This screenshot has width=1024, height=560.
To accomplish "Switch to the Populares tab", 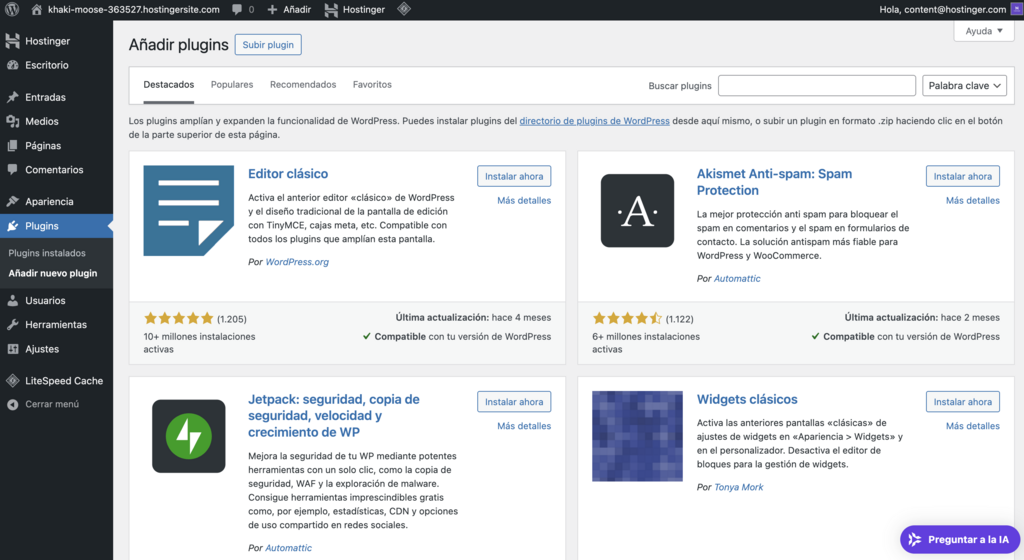I will click(232, 85).
